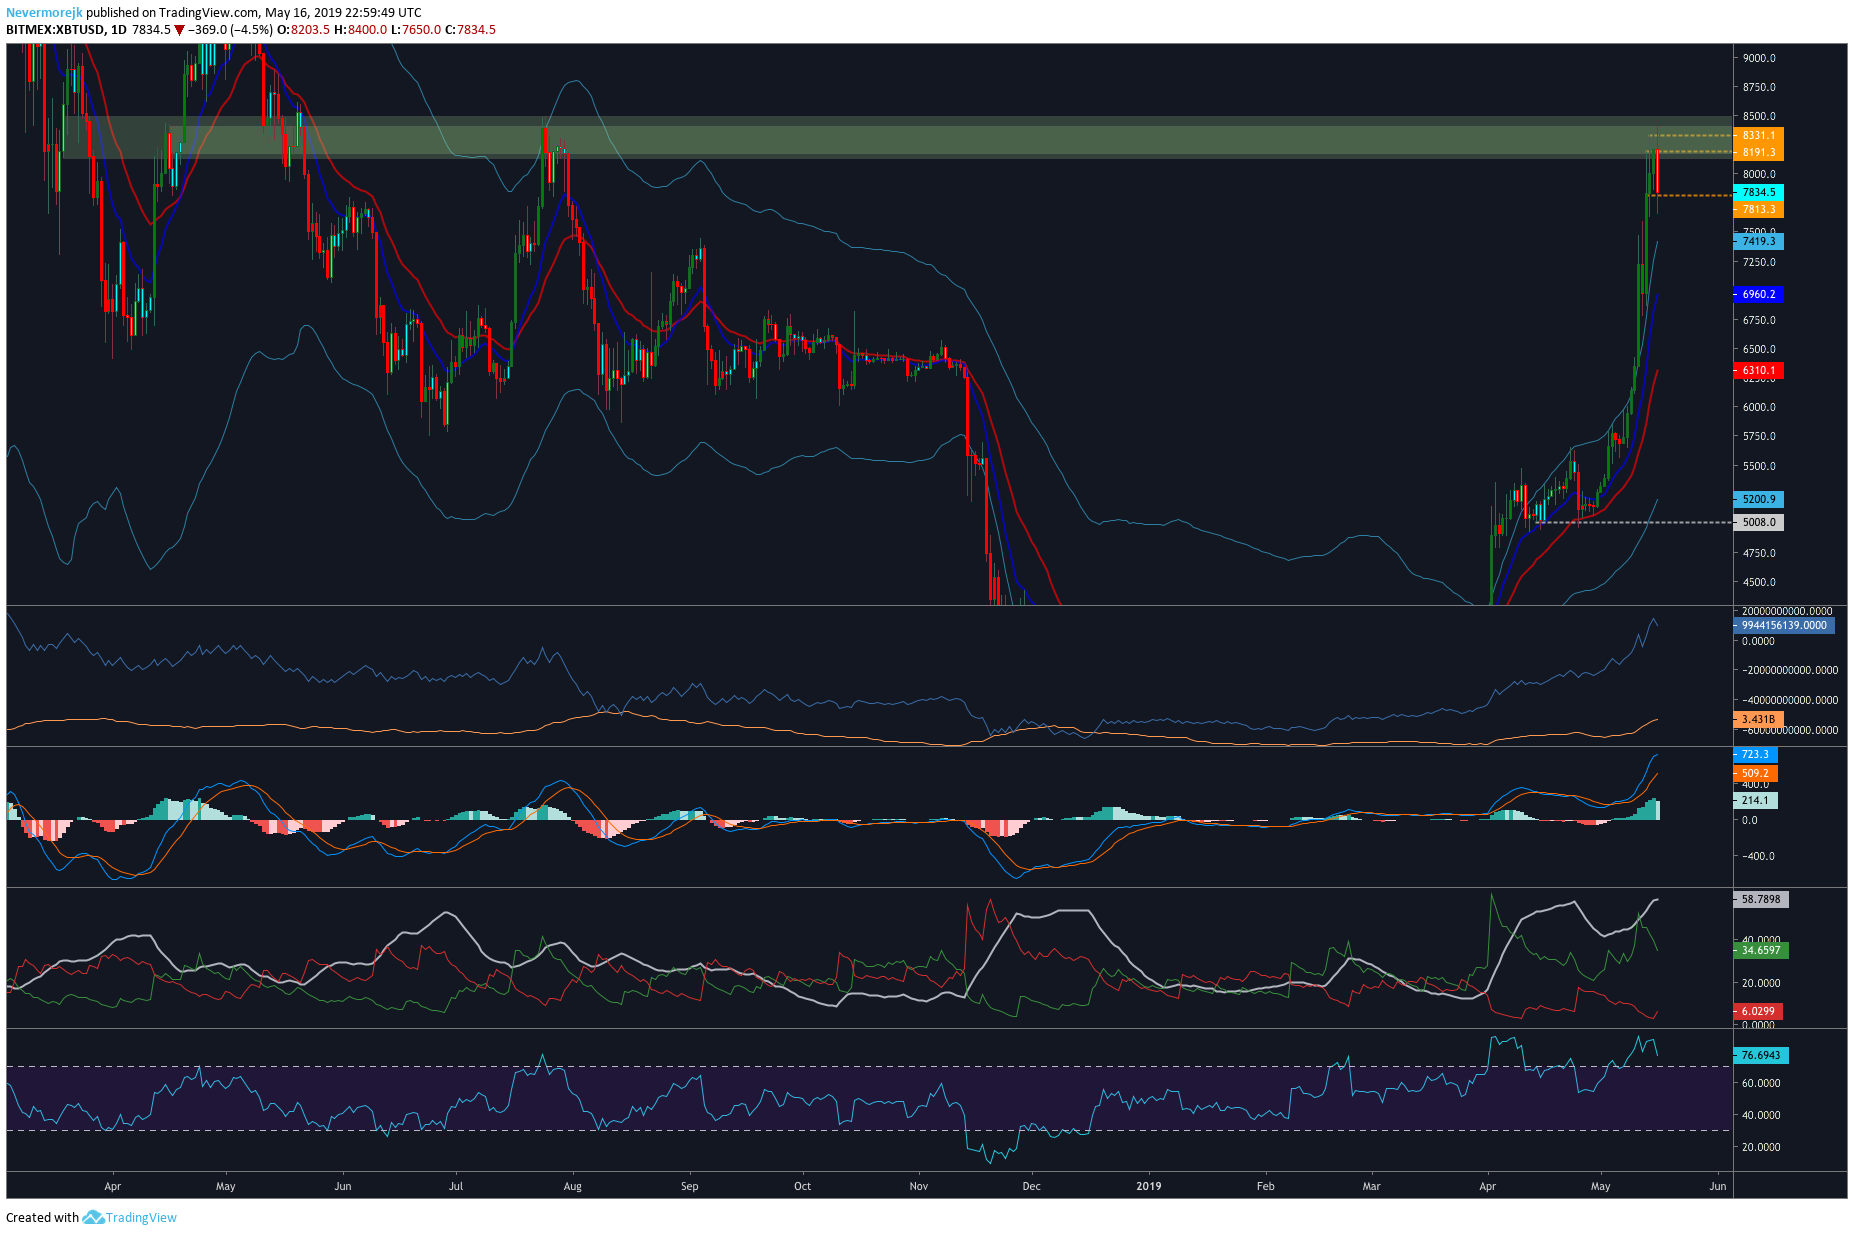Click the 1D timeframe label in header
Image resolution: width=1854 pixels, height=1235 pixels.
click(119, 30)
